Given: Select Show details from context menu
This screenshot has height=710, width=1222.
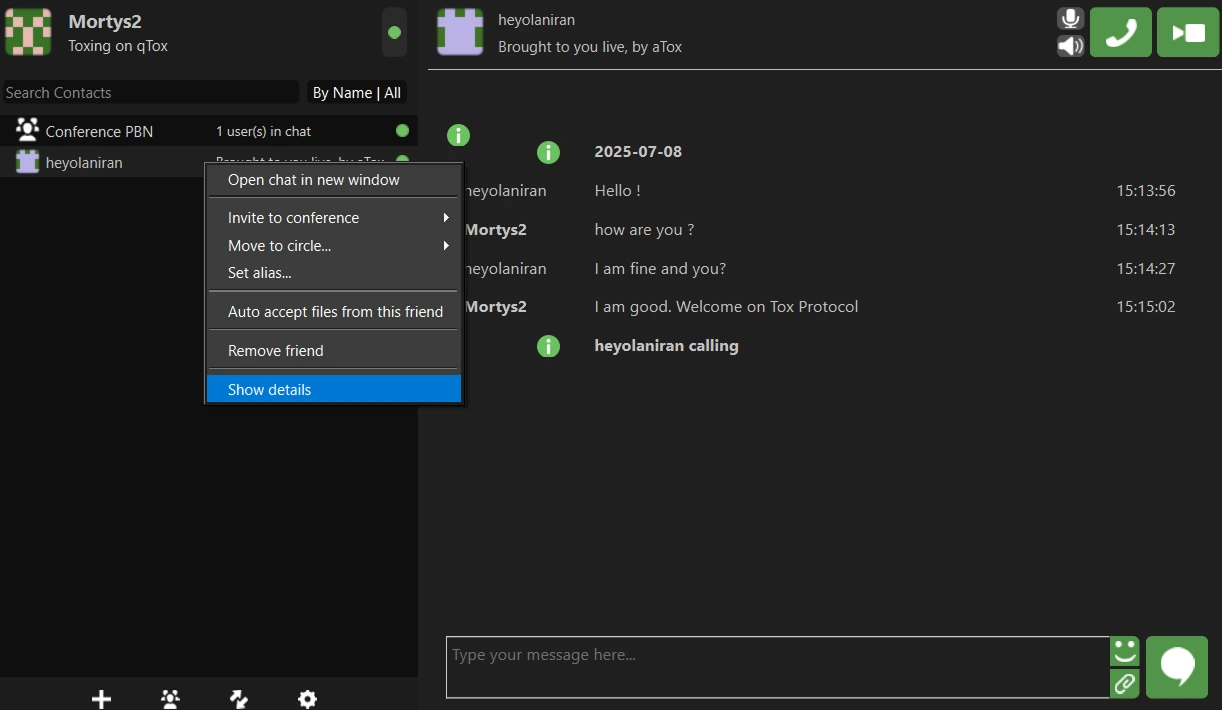Looking at the screenshot, I should [334, 390].
